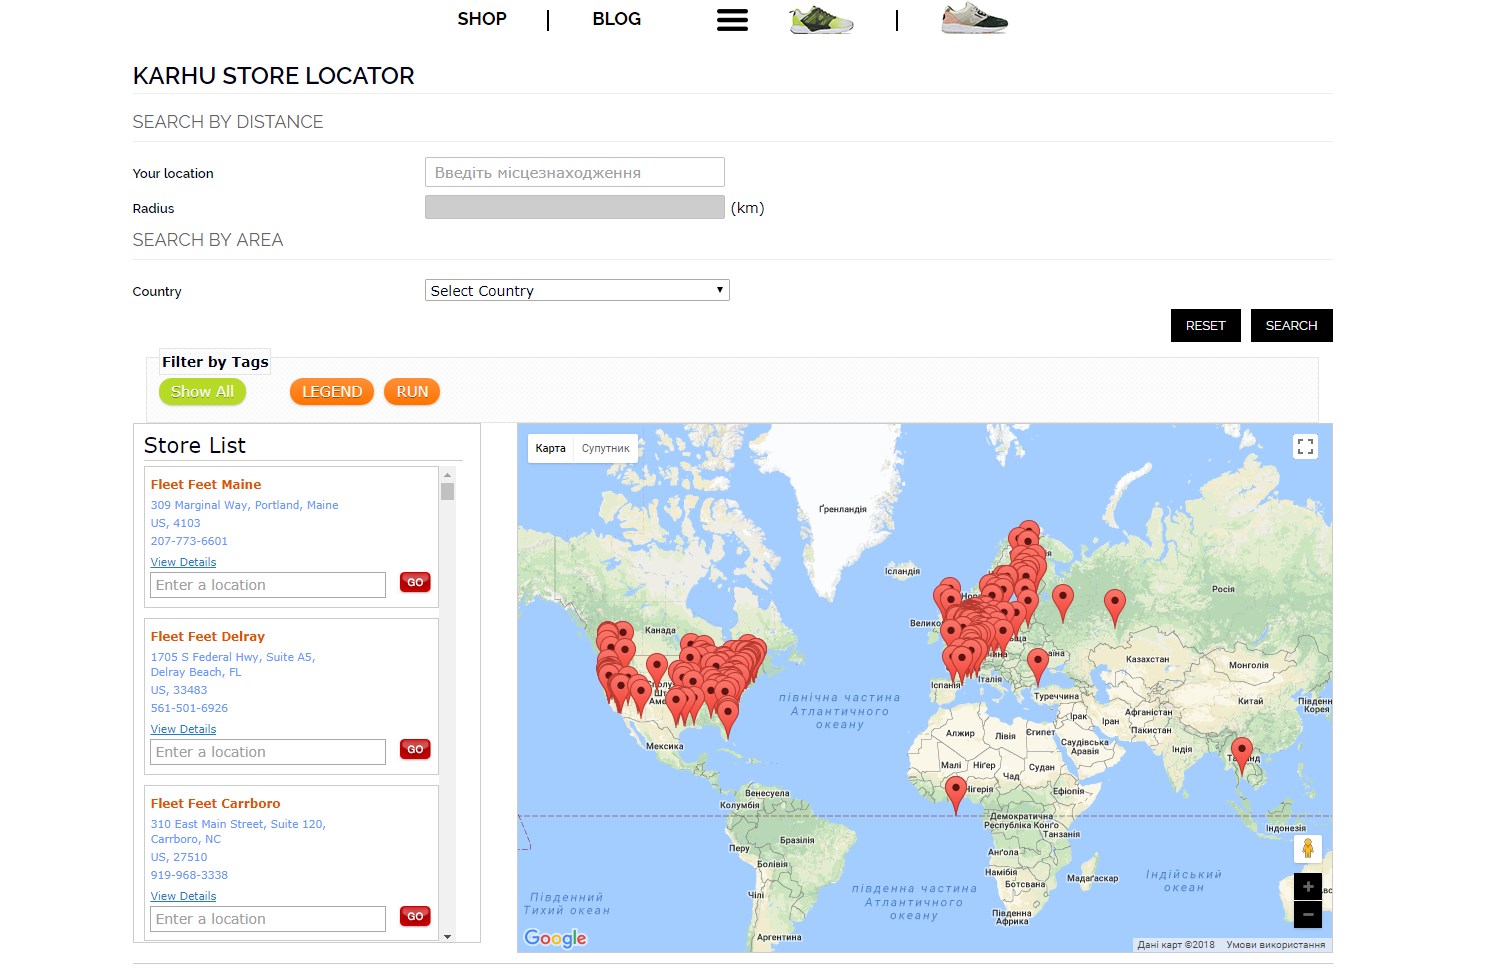Open the SHOP menu item
The width and height of the screenshot is (1489, 968).
(x=482, y=19)
